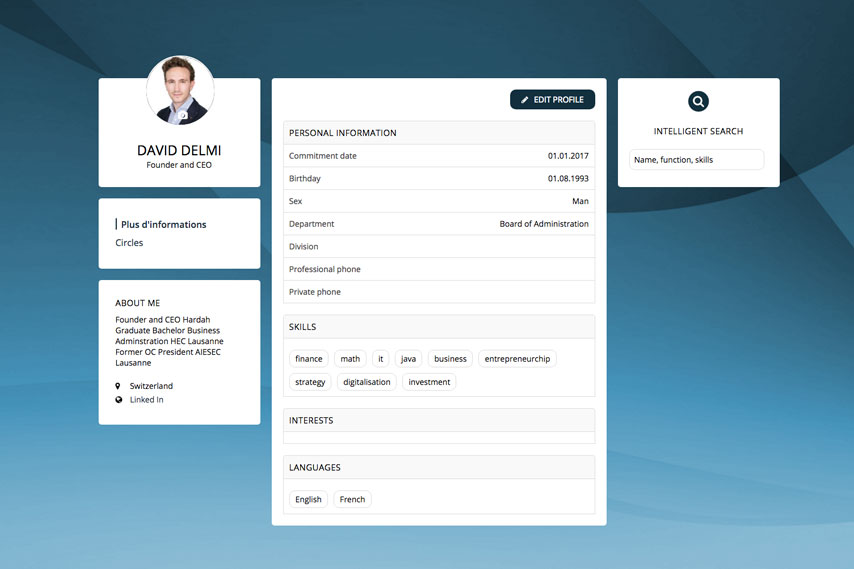Click the Professional phone row label
This screenshot has width=854, height=569.
point(325,270)
